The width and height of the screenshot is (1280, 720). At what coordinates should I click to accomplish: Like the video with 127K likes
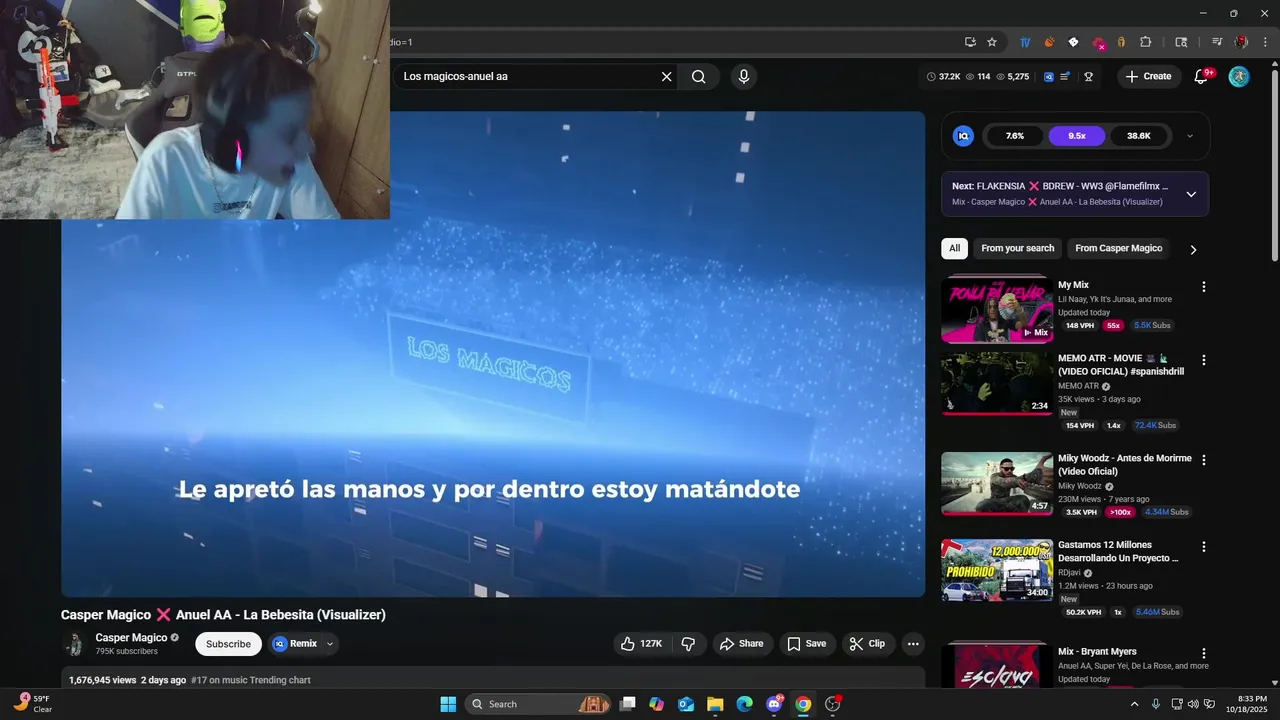[641, 644]
